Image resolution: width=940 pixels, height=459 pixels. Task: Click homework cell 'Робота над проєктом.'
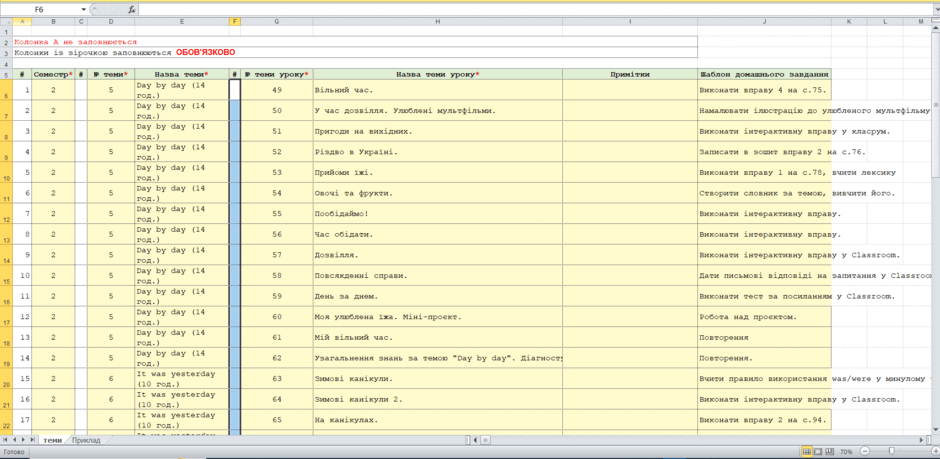pyautogui.click(x=764, y=316)
